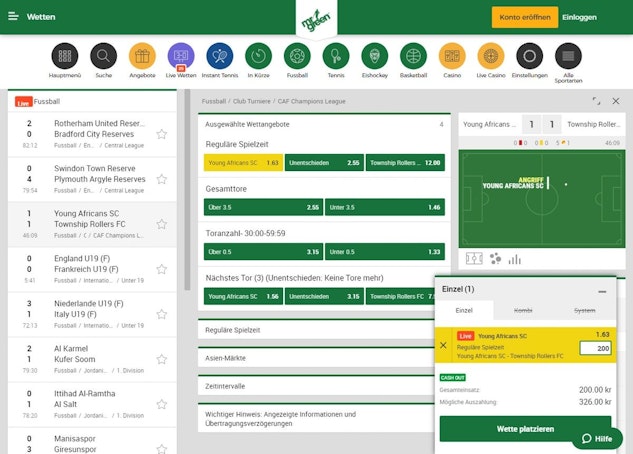Toggle favorite star for Al Karmel match

coord(162,359)
